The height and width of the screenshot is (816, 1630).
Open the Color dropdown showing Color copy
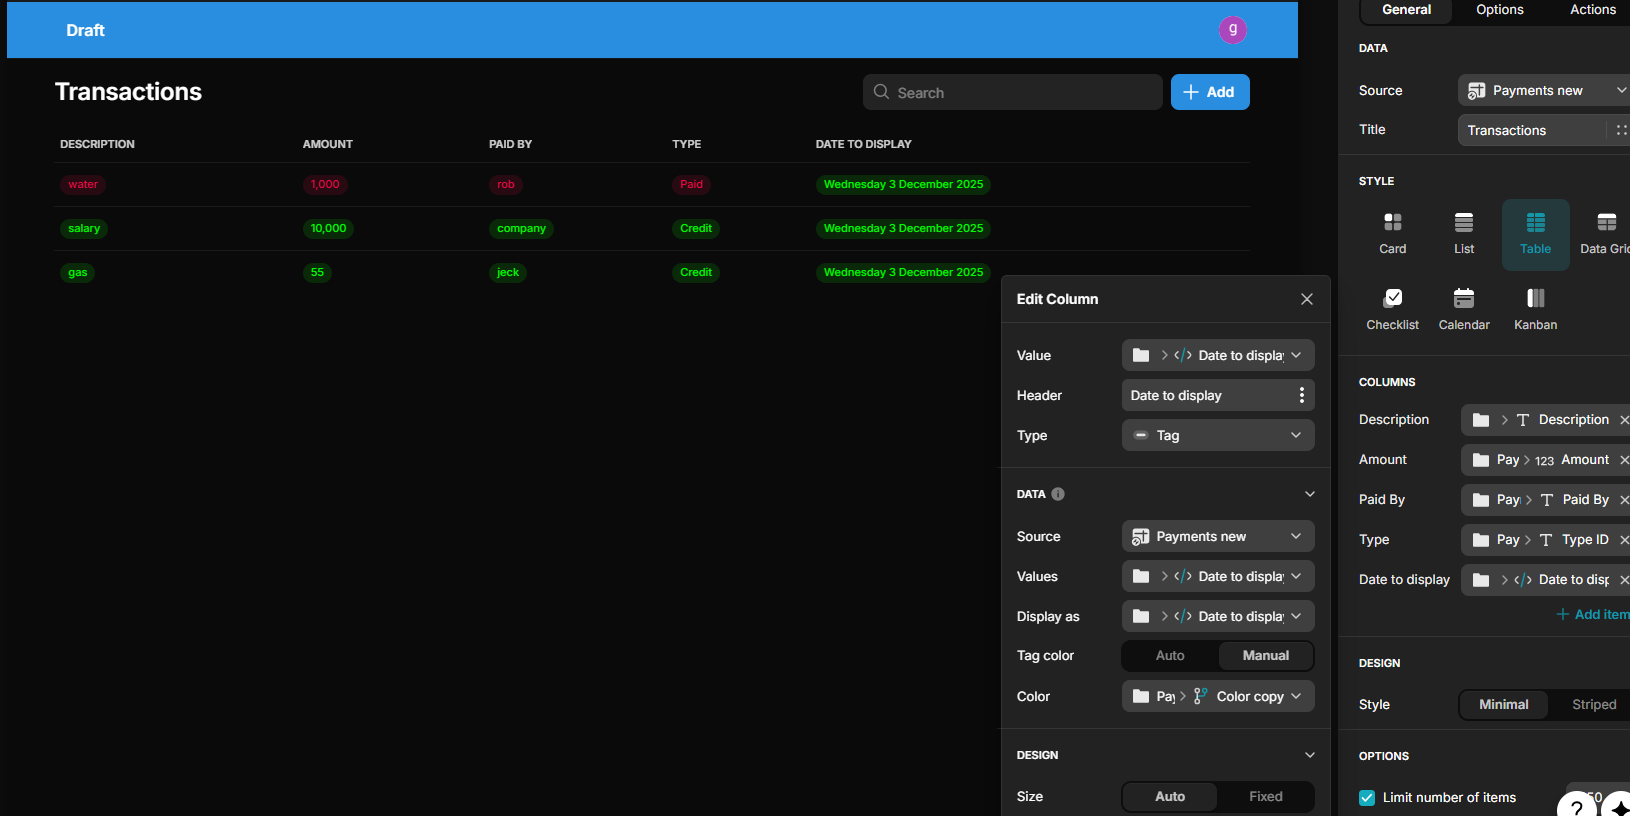click(x=1218, y=696)
